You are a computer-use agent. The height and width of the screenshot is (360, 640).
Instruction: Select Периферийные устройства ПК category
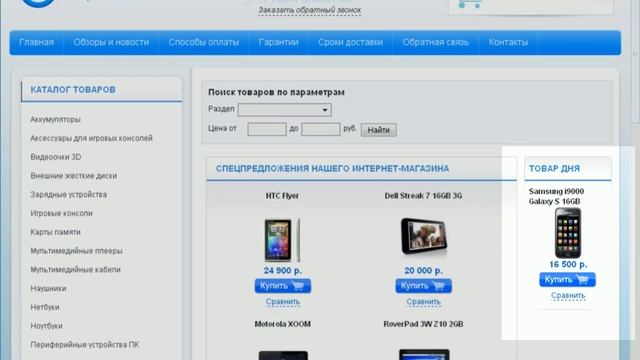pos(84,345)
